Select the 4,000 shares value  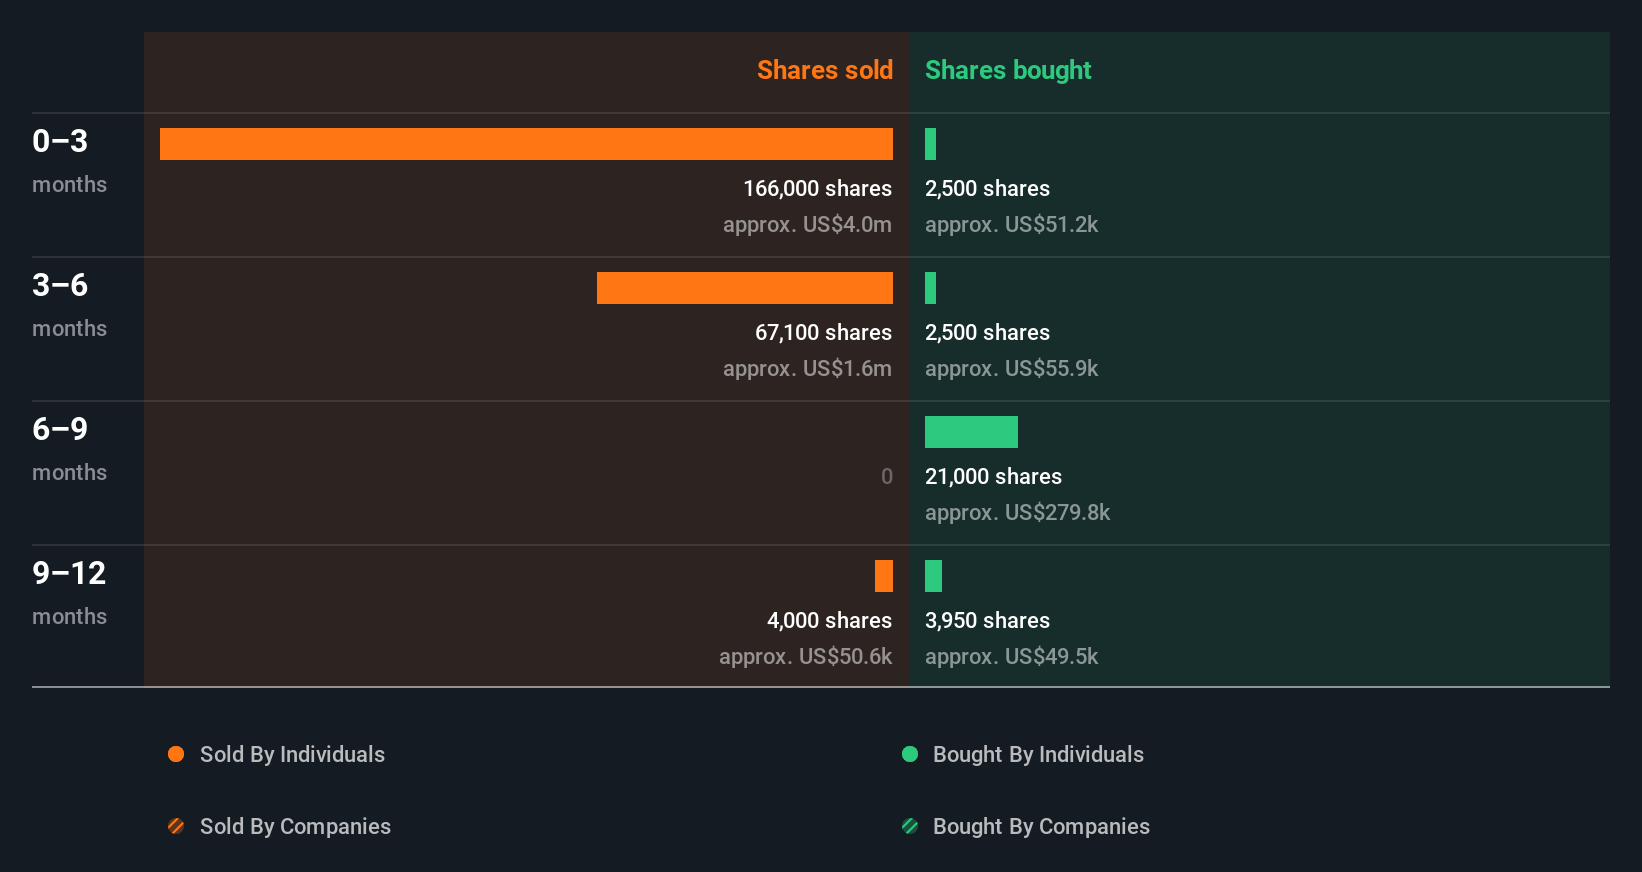coord(829,620)
